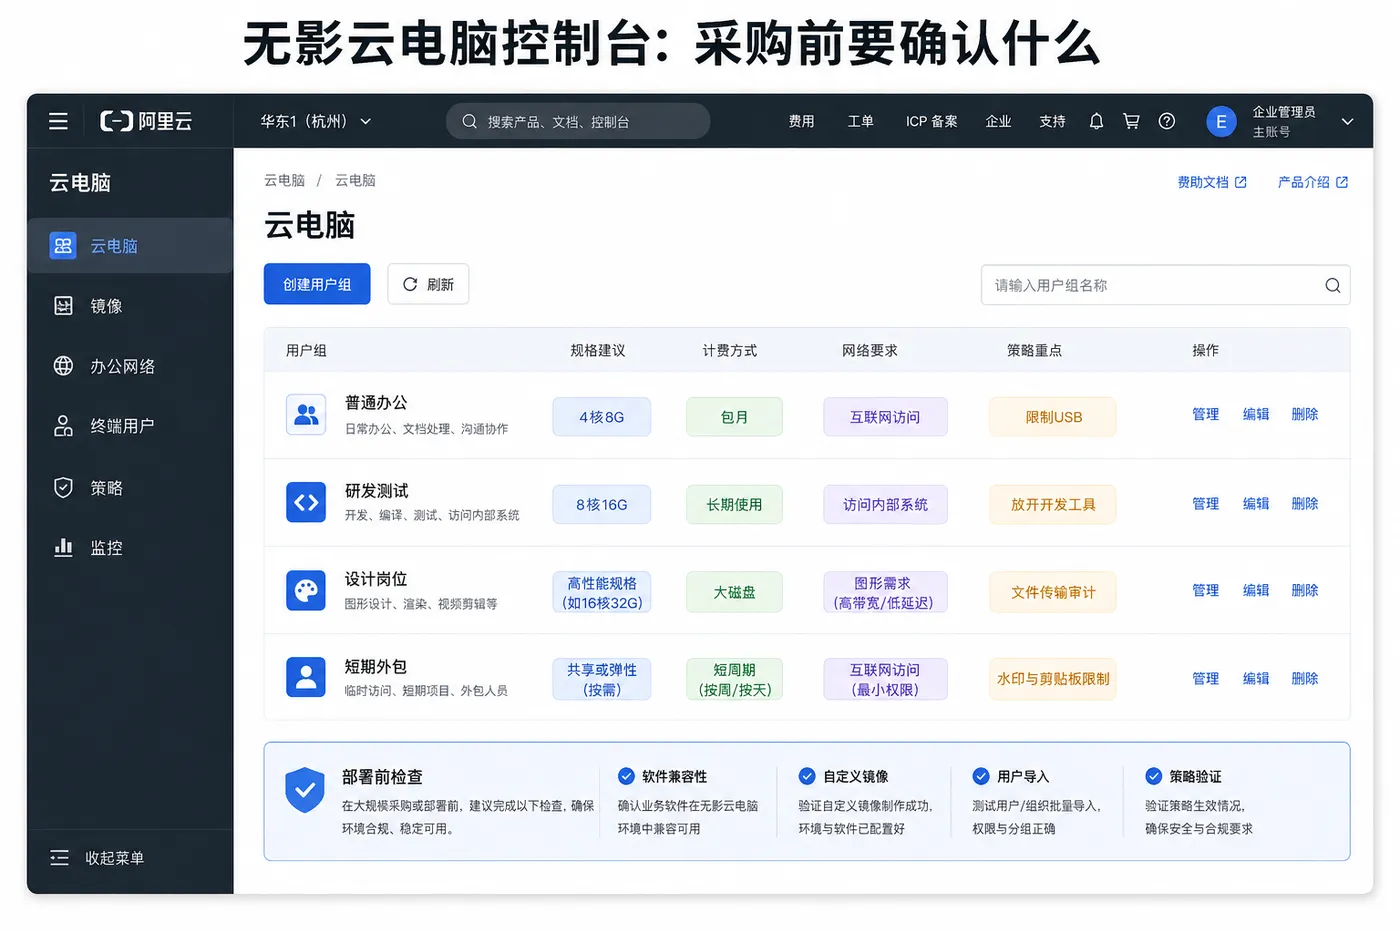
Task: Click the 设计岗位 palette icon
Action: (x=306, y=590)
